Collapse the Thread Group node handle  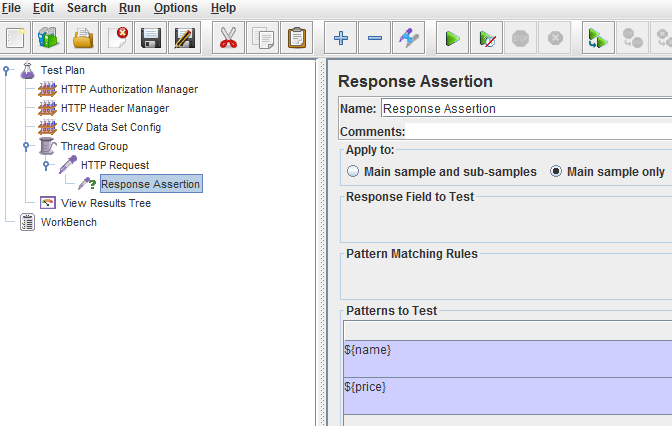pos(27,146)
